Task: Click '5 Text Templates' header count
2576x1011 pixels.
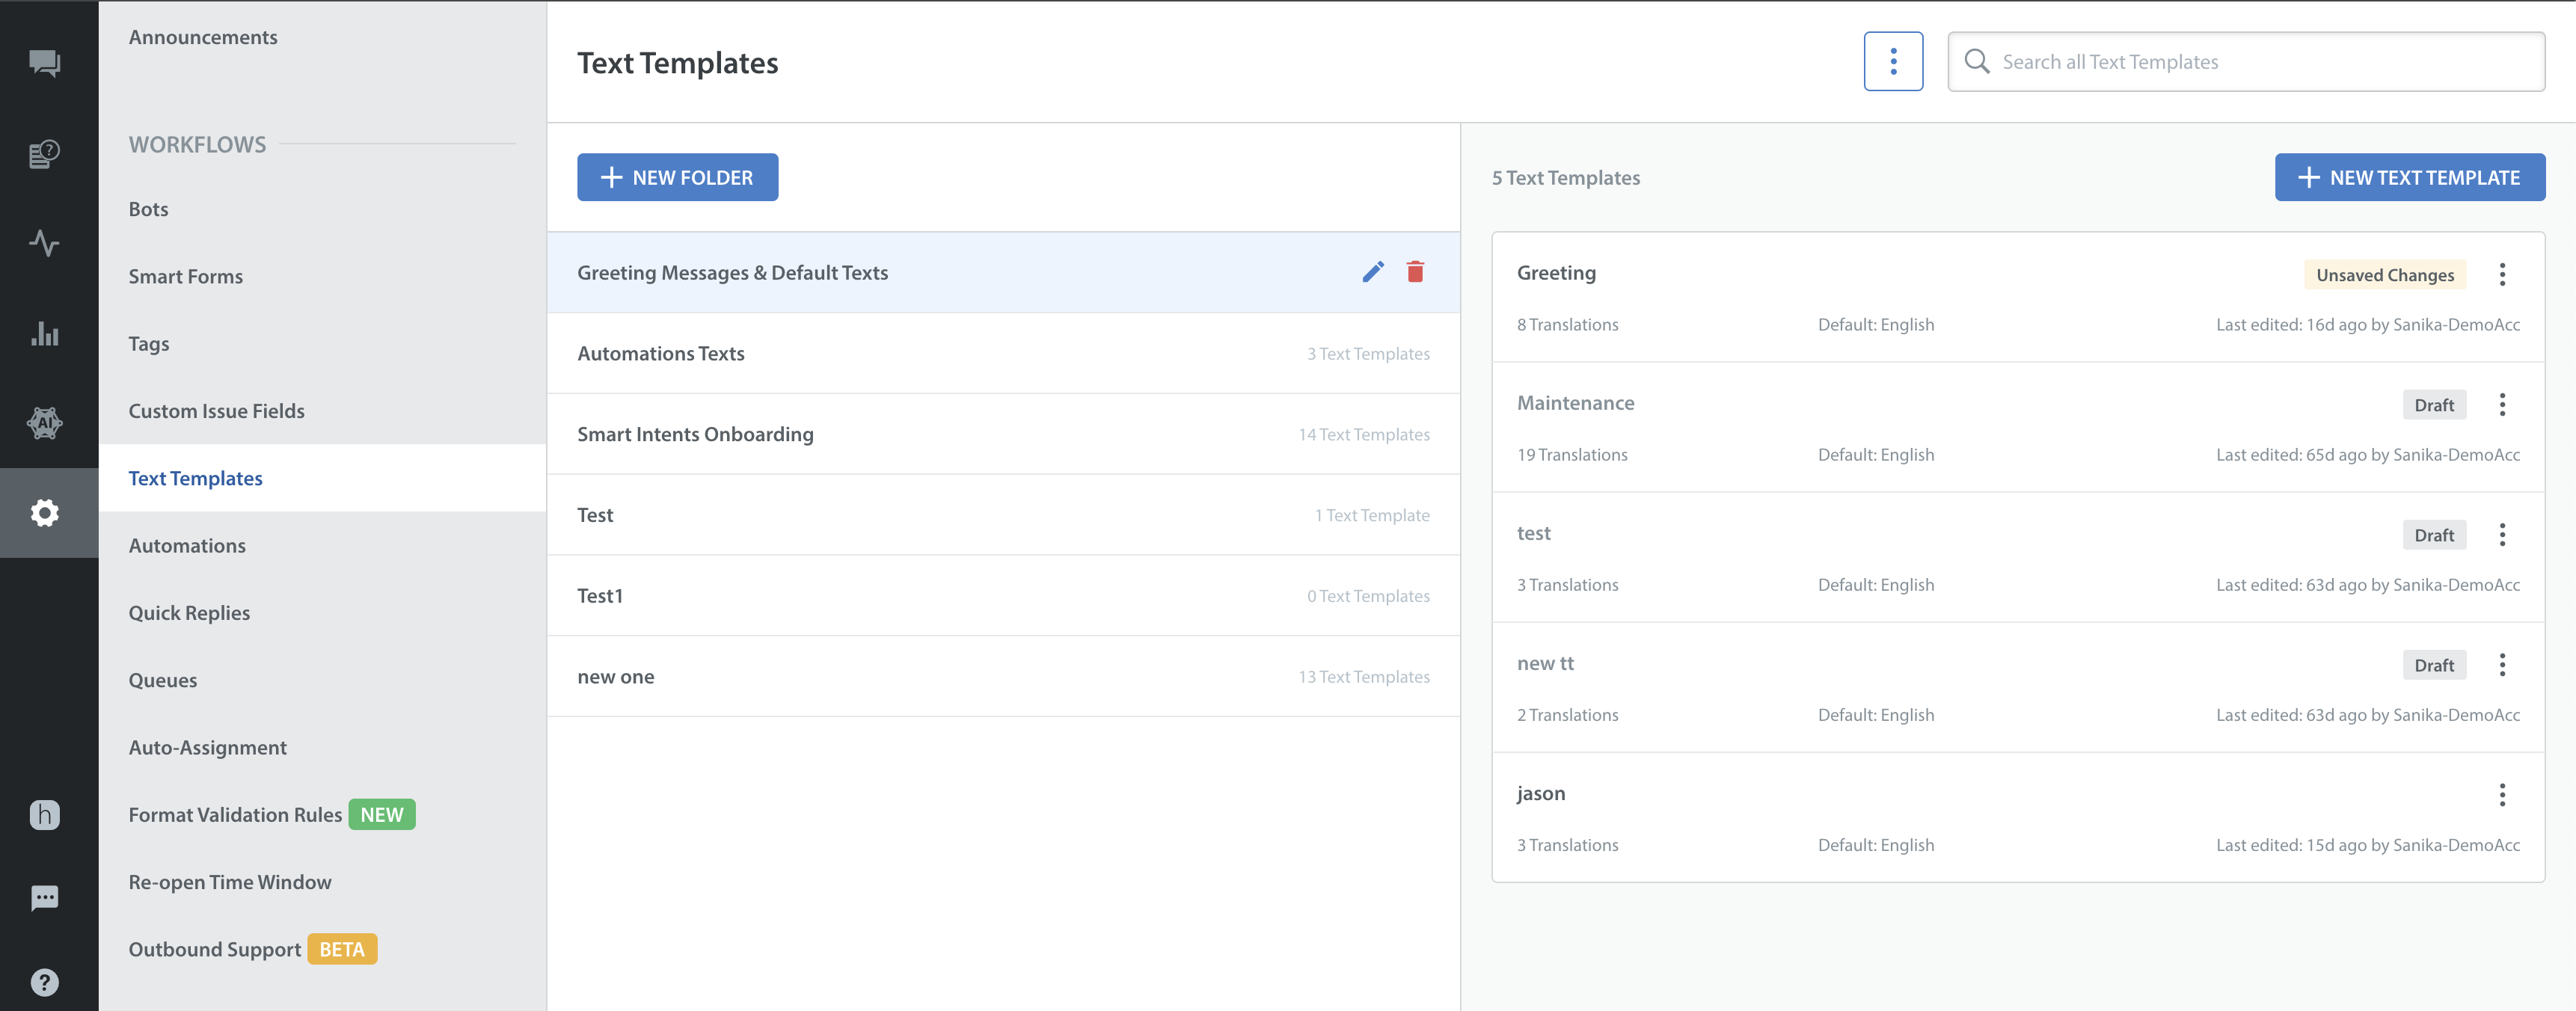Action: [1565, 178]
